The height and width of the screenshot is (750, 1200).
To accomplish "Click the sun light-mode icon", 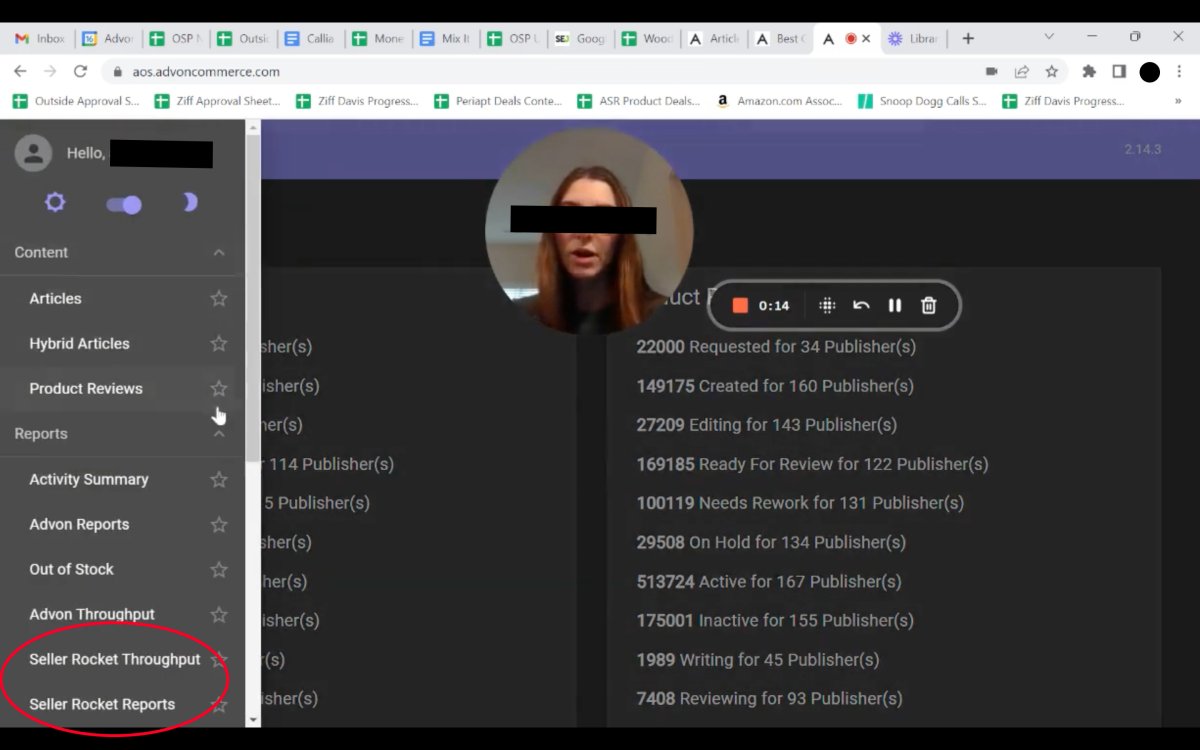I will tap(55, 203).
